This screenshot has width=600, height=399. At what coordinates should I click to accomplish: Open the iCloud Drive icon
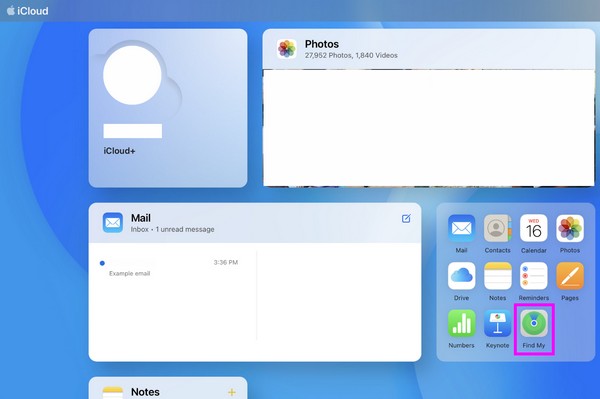pos(461,276)
